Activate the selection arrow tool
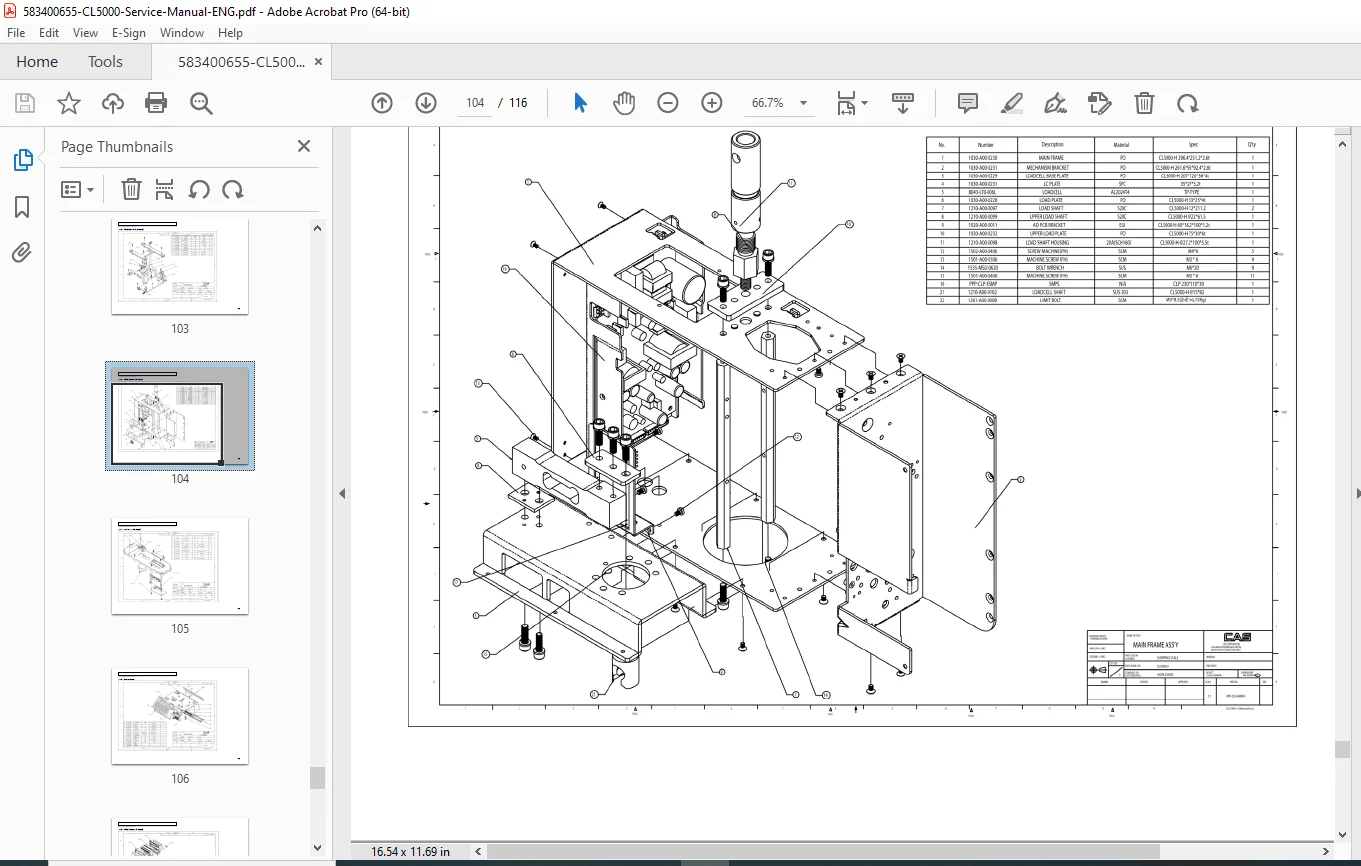 [580, 103]
